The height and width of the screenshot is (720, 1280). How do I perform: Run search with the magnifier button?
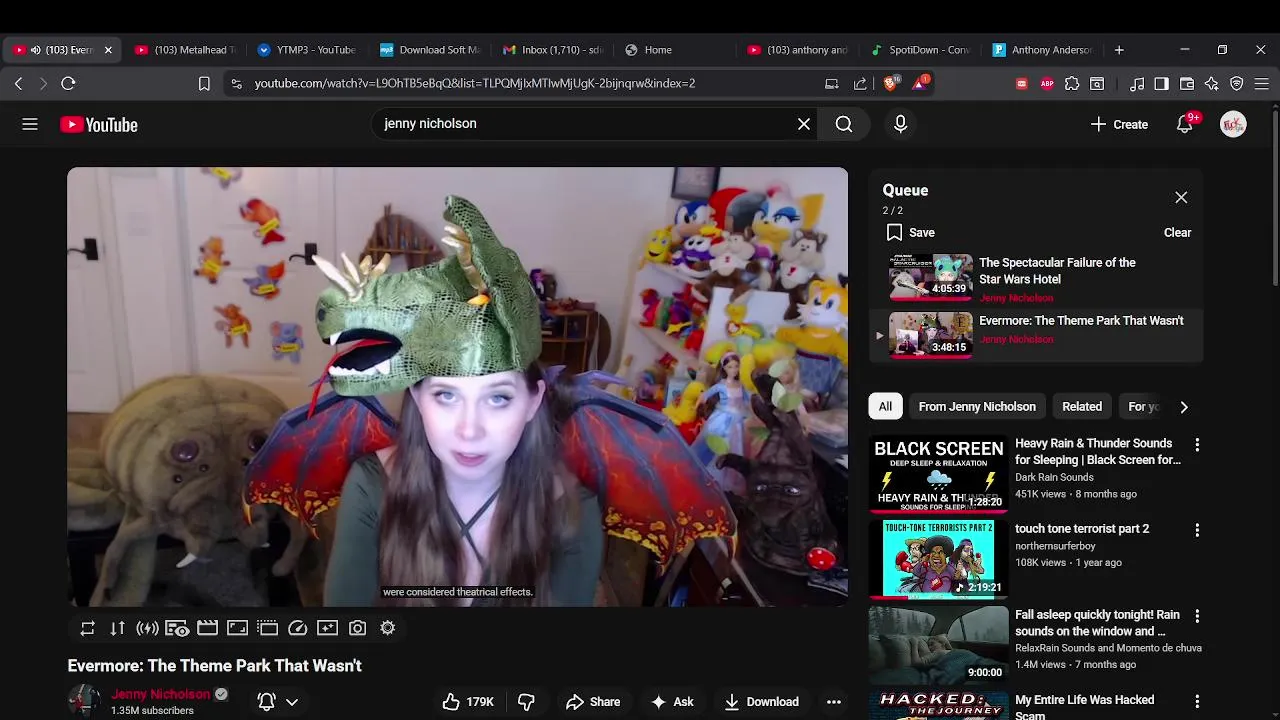point(844,124)
